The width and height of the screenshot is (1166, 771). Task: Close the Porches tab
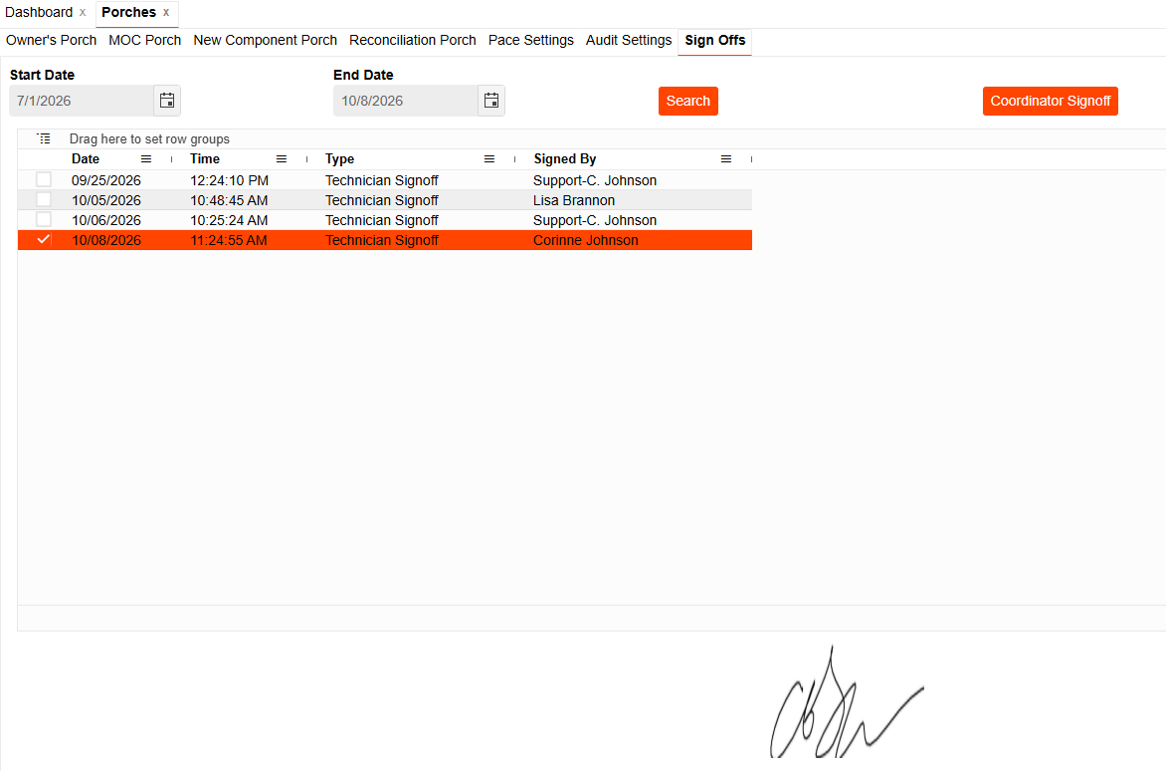[166, 13]
